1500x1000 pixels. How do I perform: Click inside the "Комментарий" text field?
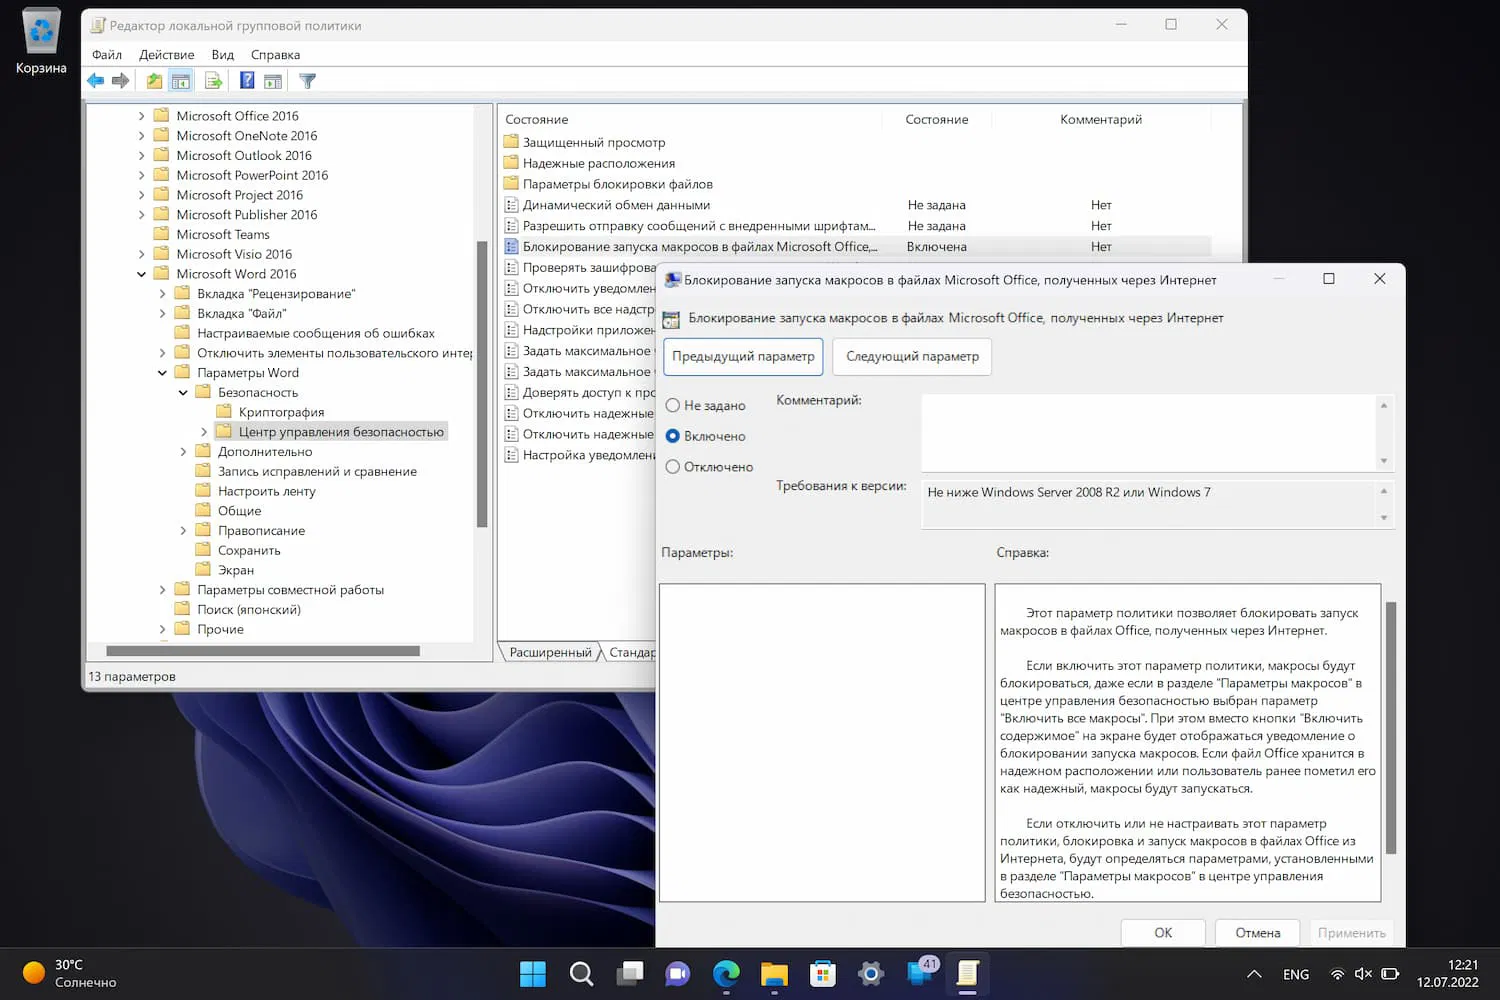click(x=1148, y=433)
